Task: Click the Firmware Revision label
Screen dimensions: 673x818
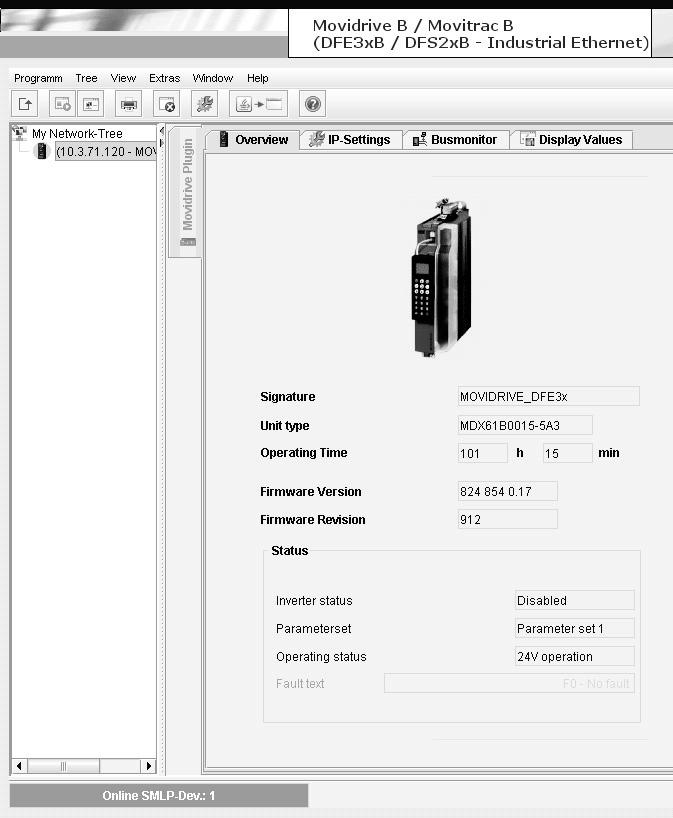Action: [313, 520]
